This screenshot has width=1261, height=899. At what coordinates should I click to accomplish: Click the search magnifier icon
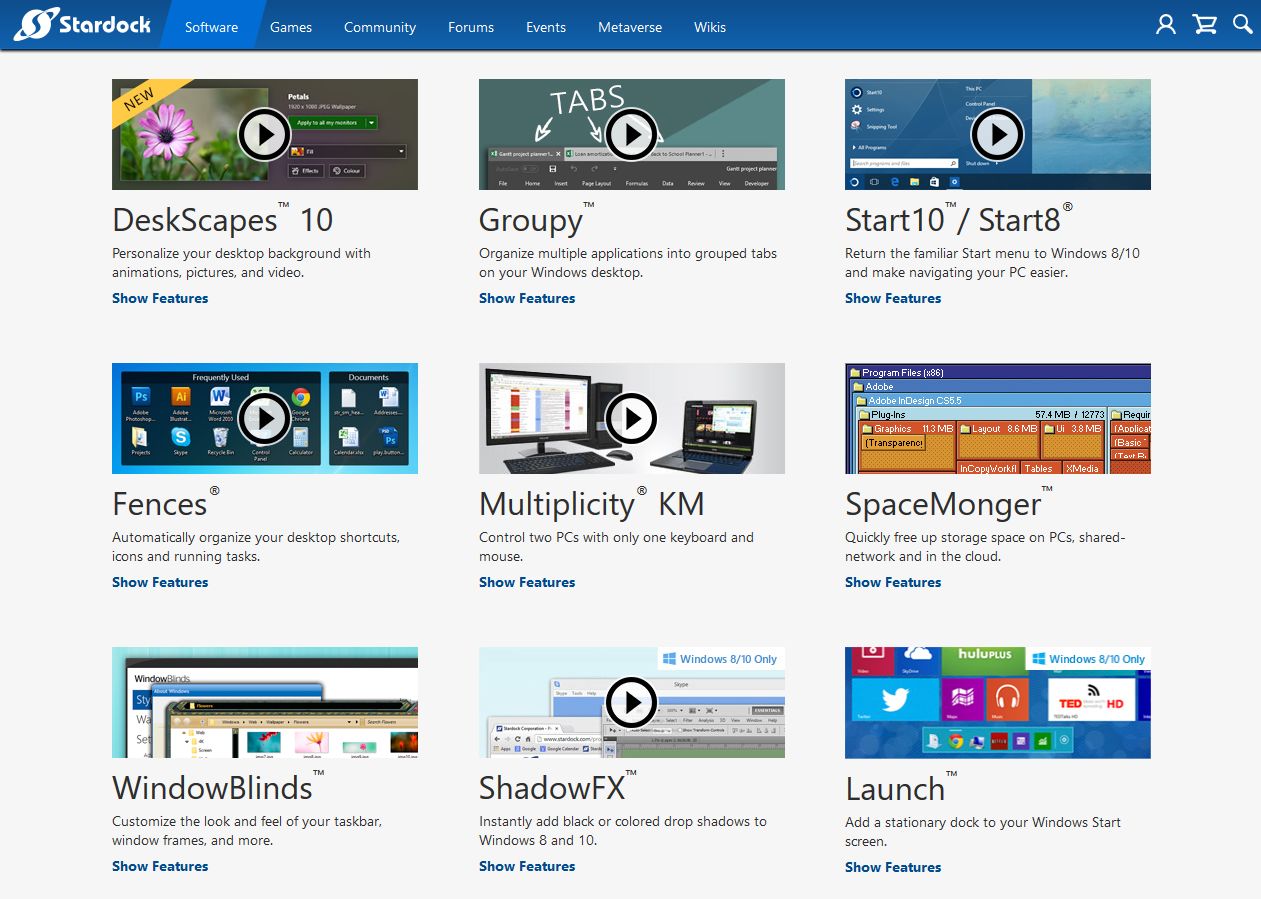point(1242,24)
